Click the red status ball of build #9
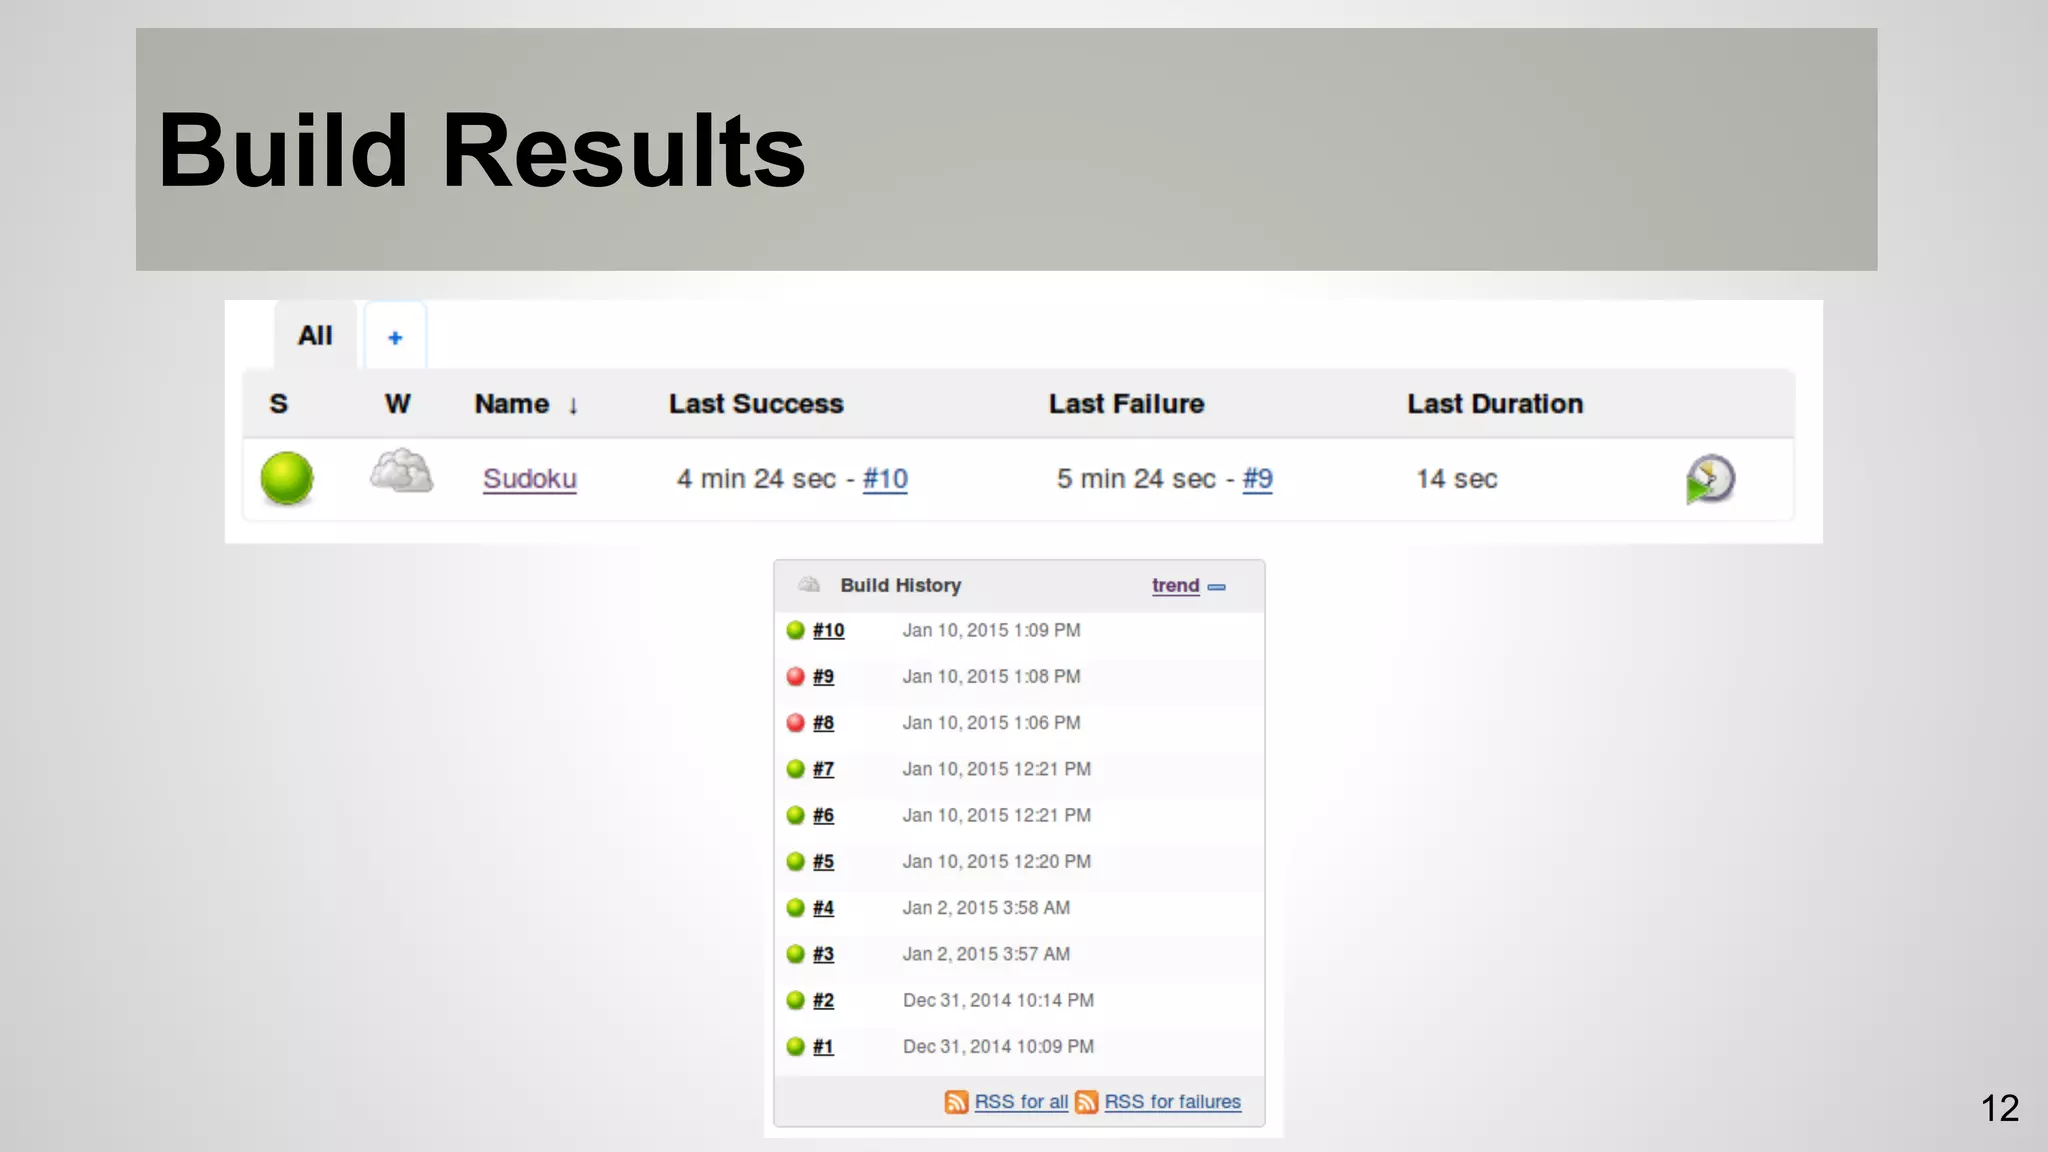 [795, 676]
